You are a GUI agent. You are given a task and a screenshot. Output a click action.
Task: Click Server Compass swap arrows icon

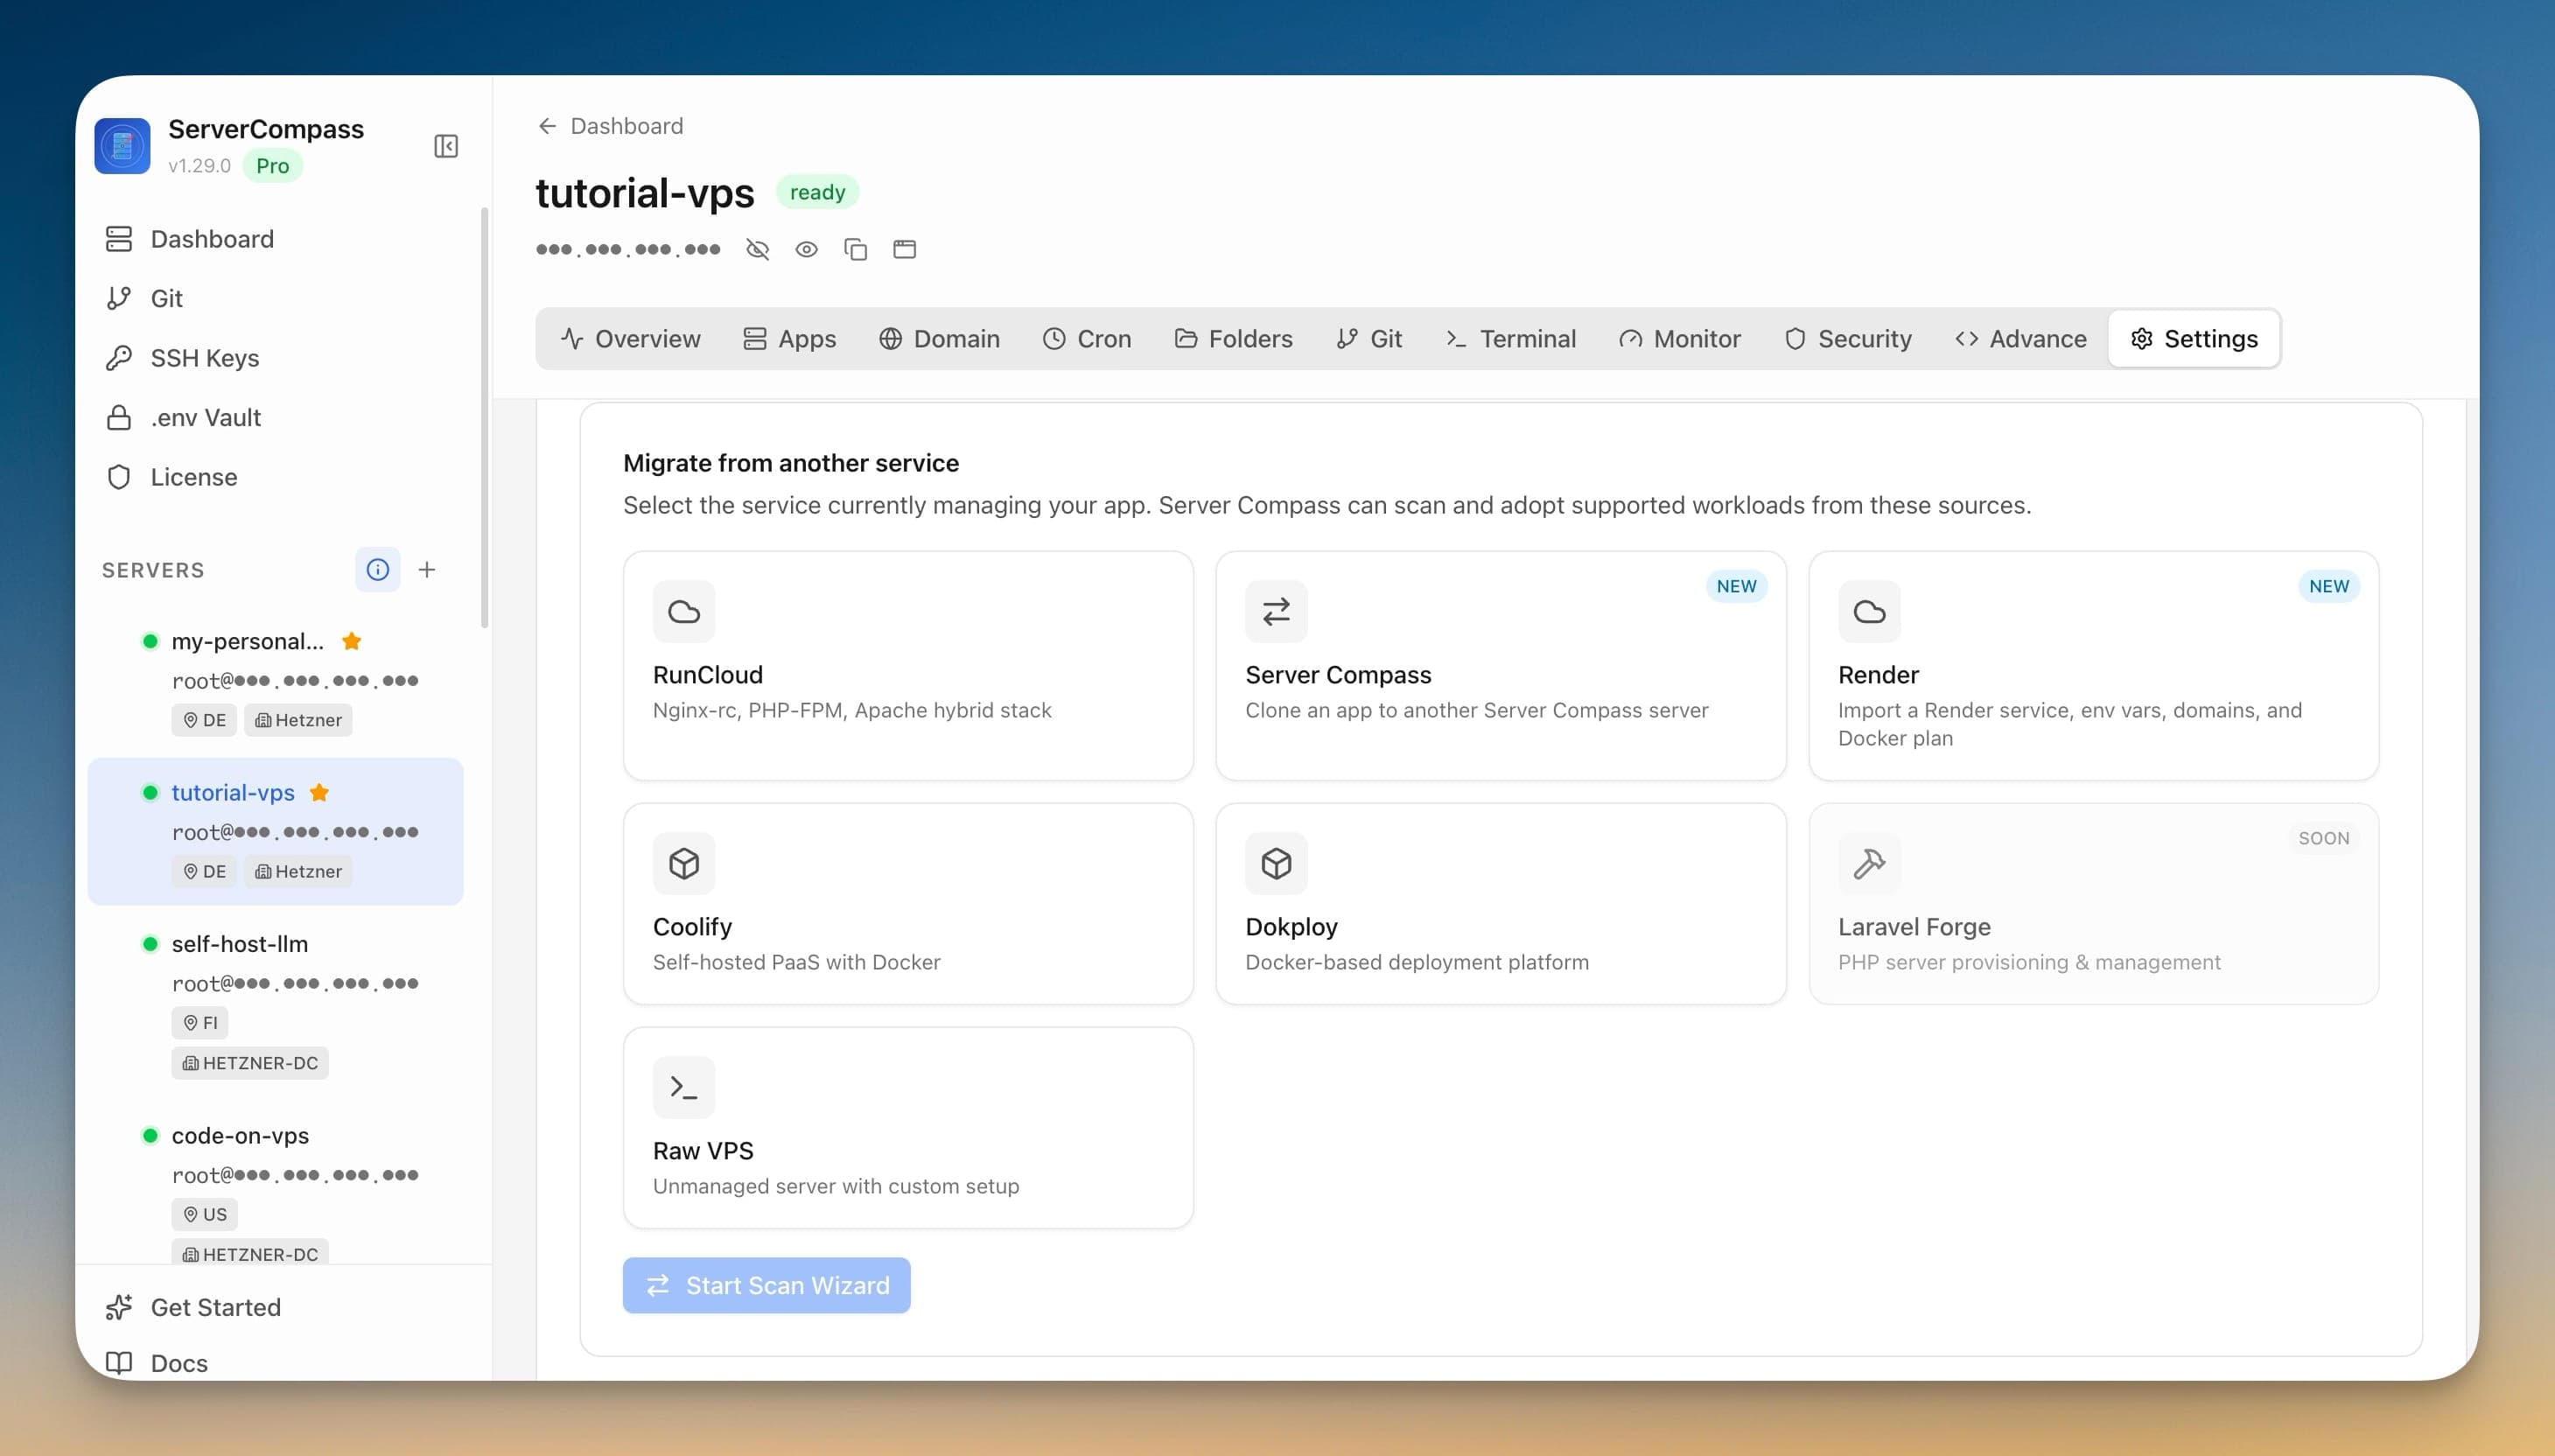(x=1276, y=611)
